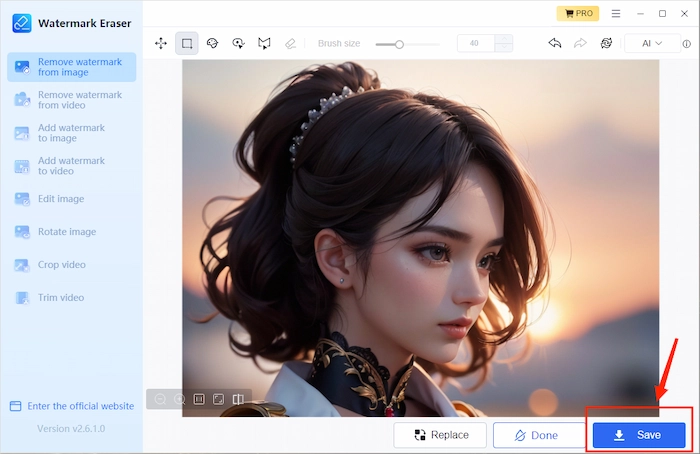Click the brush size number field
700x454 pixels.
pyautogui.click(x=475, y=44)
